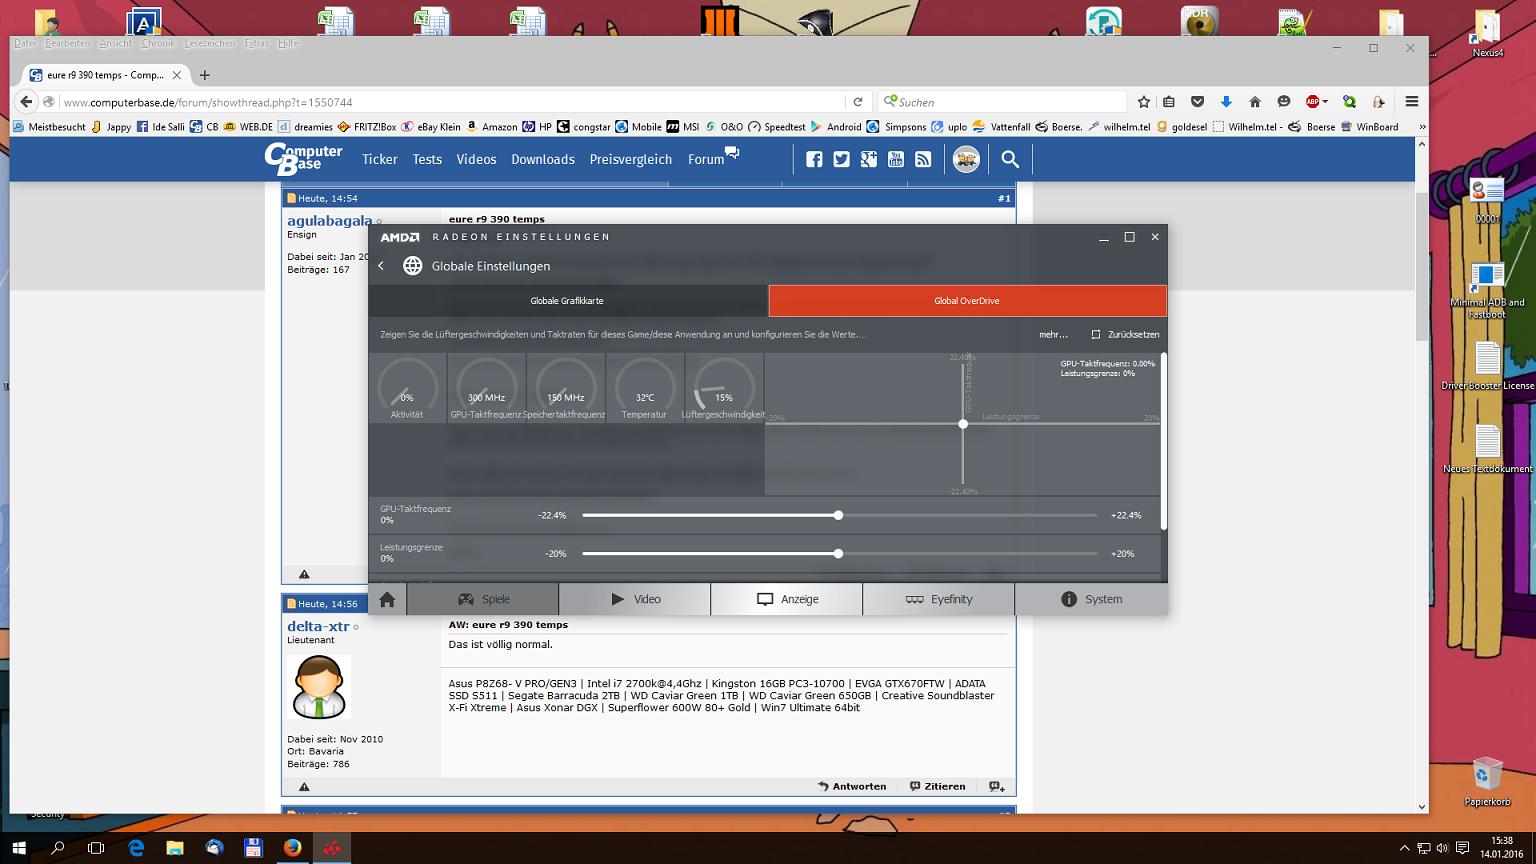The image size is (1536, 864).
Task: Click Firefox back navigation button
Action: pyautogui.click(x=27, y=102)
